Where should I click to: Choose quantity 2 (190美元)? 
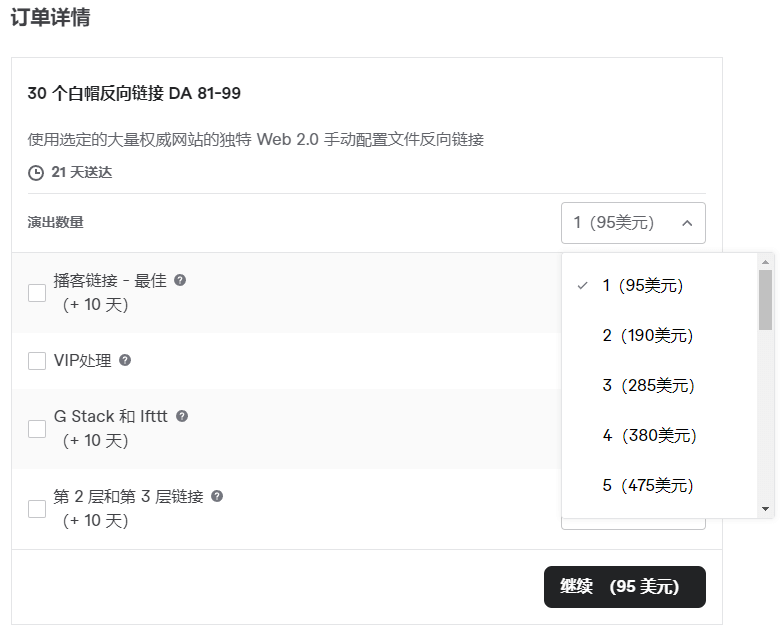point(660,335)
